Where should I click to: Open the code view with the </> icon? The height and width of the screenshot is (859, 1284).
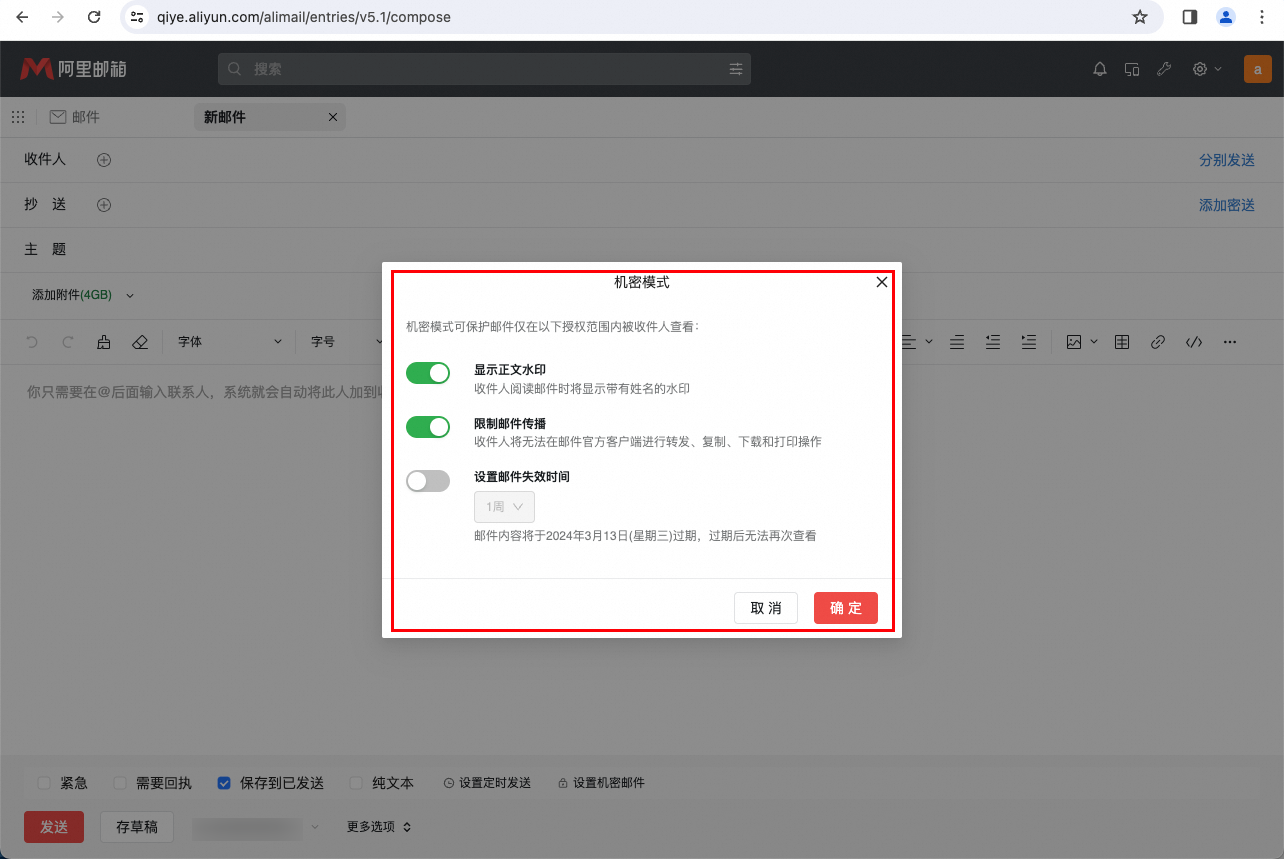point(1193,341)
